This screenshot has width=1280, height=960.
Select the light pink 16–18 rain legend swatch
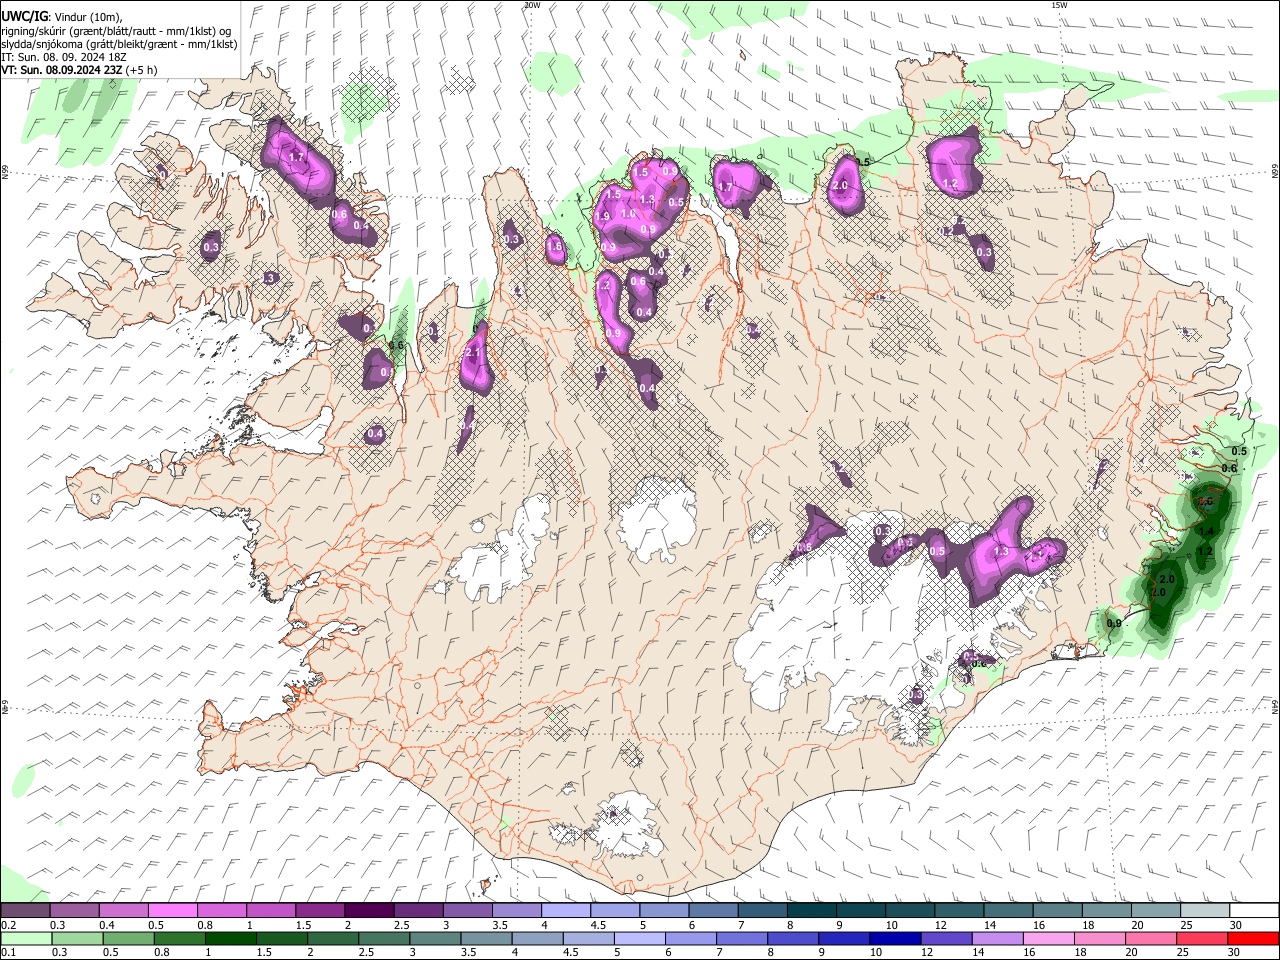[1048, 938]
